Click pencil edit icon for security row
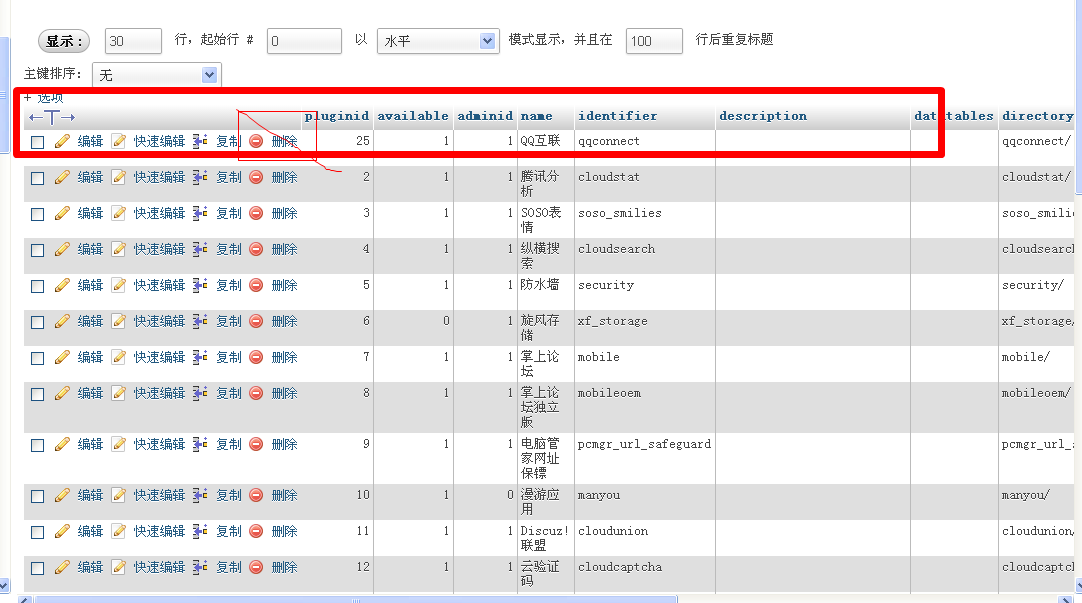 tap(62, 285)
